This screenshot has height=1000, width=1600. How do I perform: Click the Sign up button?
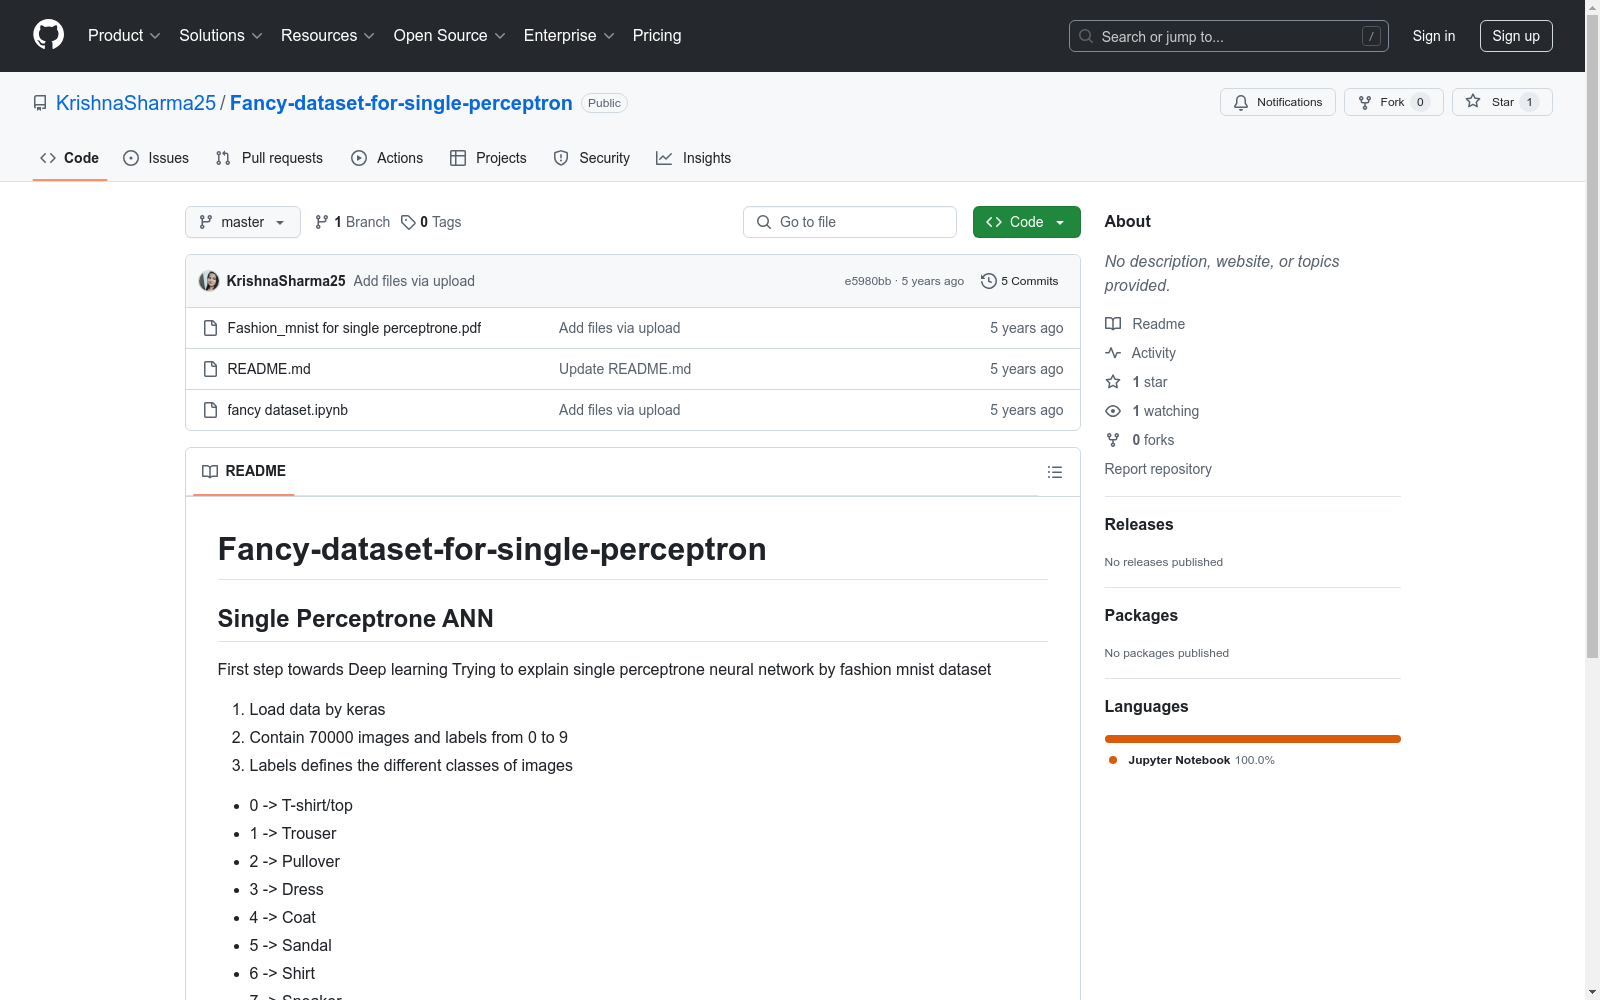click(x=1516, y=36)
